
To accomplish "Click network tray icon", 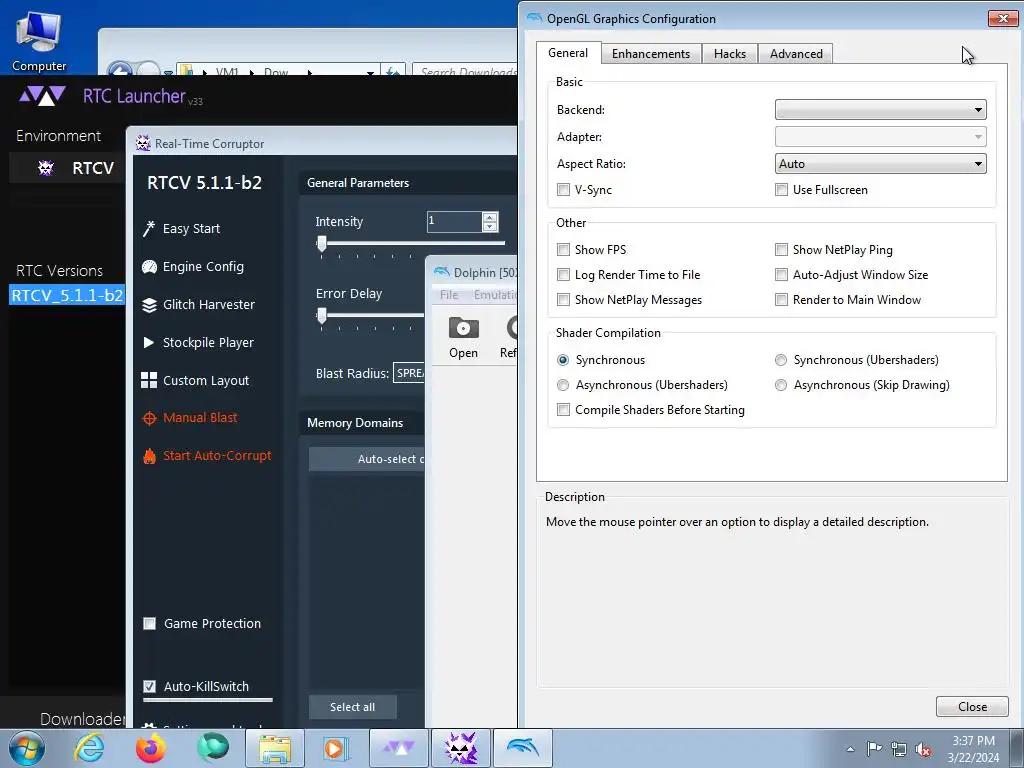I will [899, 749].
